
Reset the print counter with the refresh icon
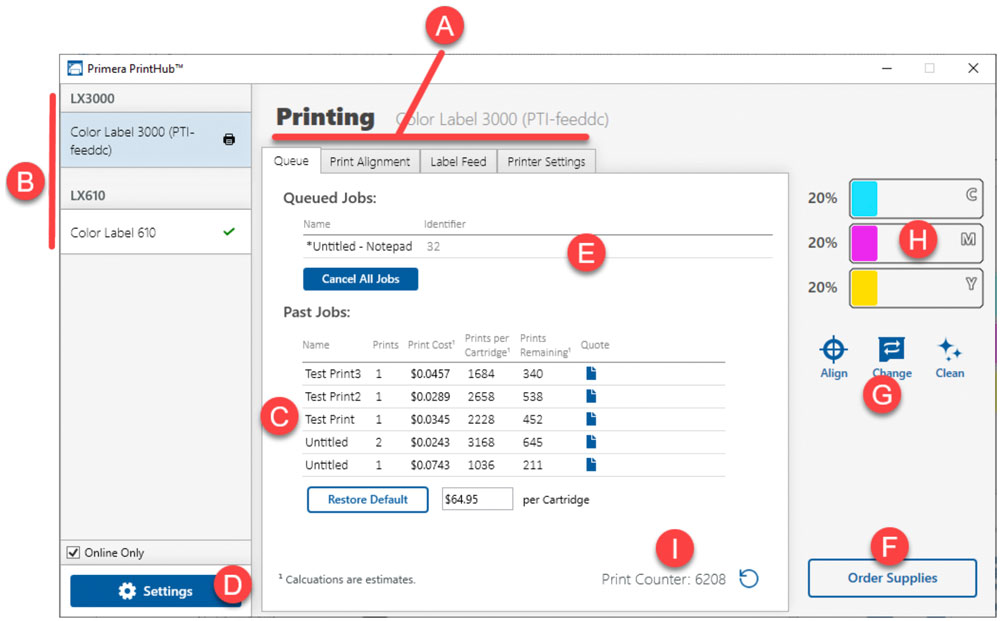[749, 578]
